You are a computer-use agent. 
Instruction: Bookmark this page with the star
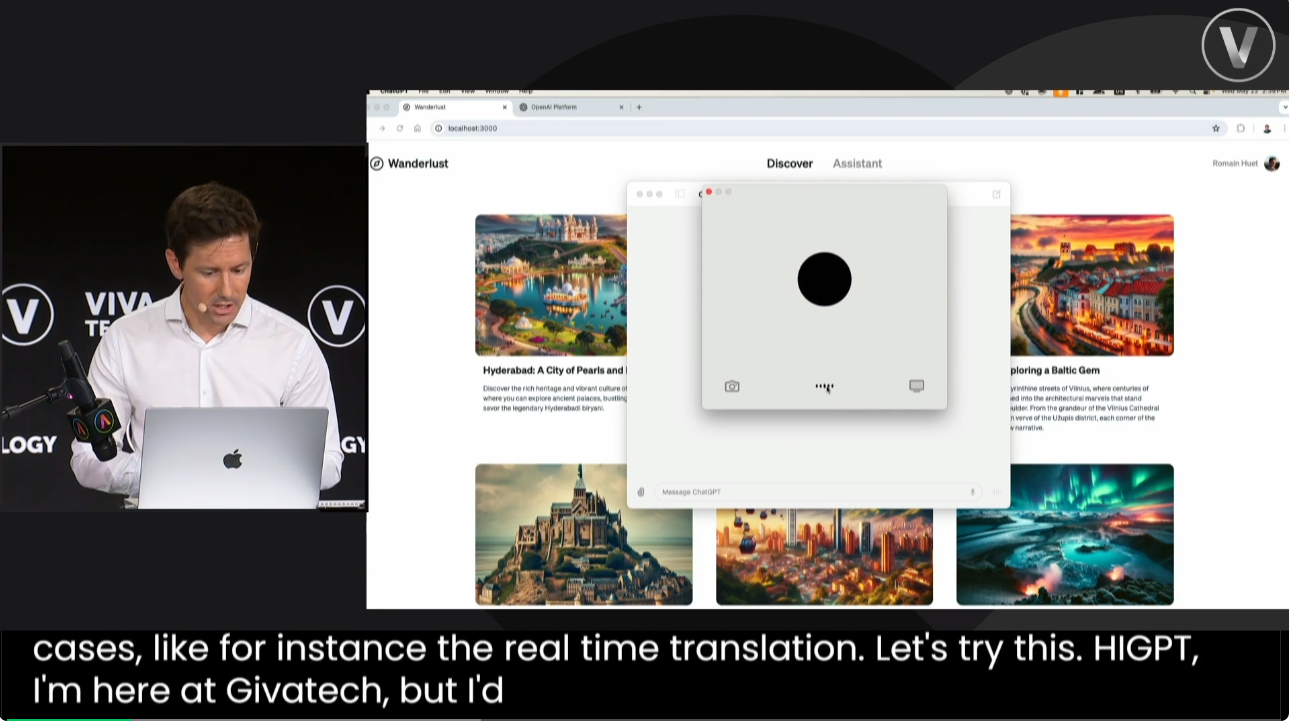1216,128
